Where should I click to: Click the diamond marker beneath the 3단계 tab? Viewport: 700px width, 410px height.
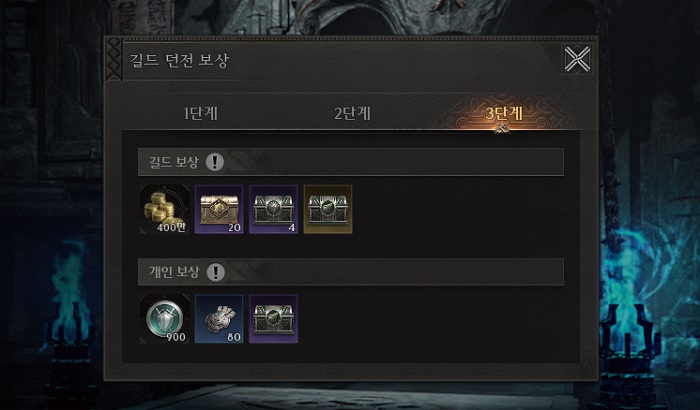pos(503,129)
